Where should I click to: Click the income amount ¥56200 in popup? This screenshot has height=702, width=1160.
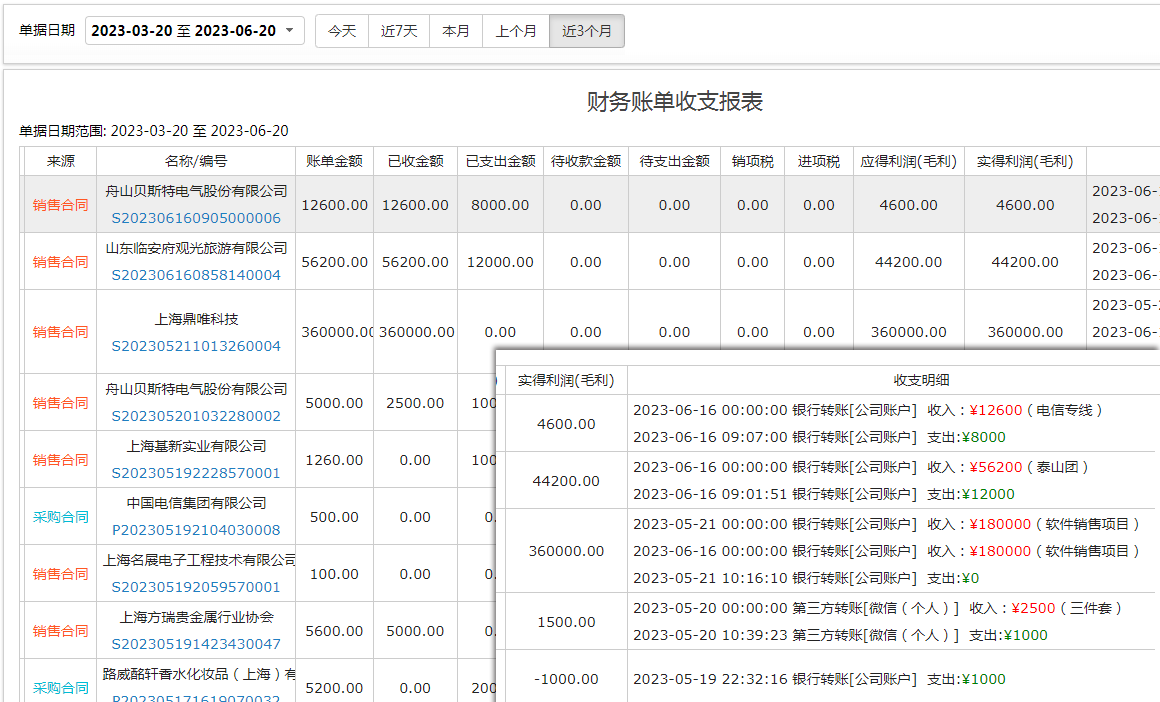996,468
